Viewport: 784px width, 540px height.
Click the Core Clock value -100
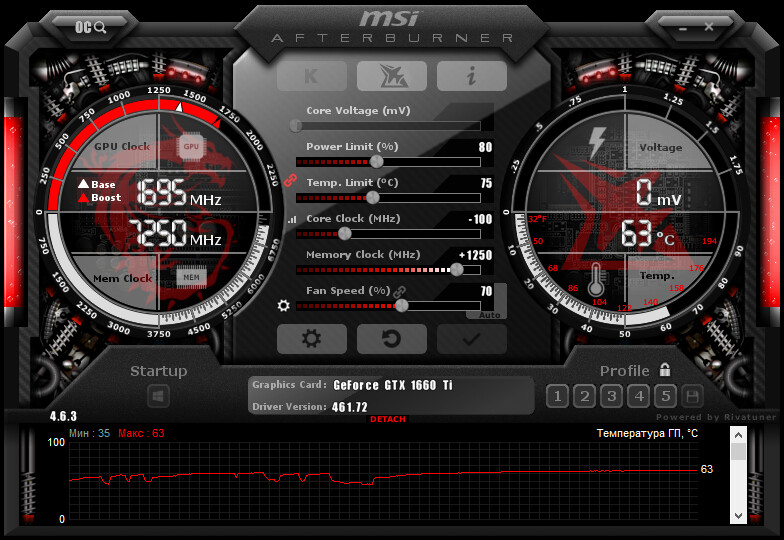pos(480,219)
